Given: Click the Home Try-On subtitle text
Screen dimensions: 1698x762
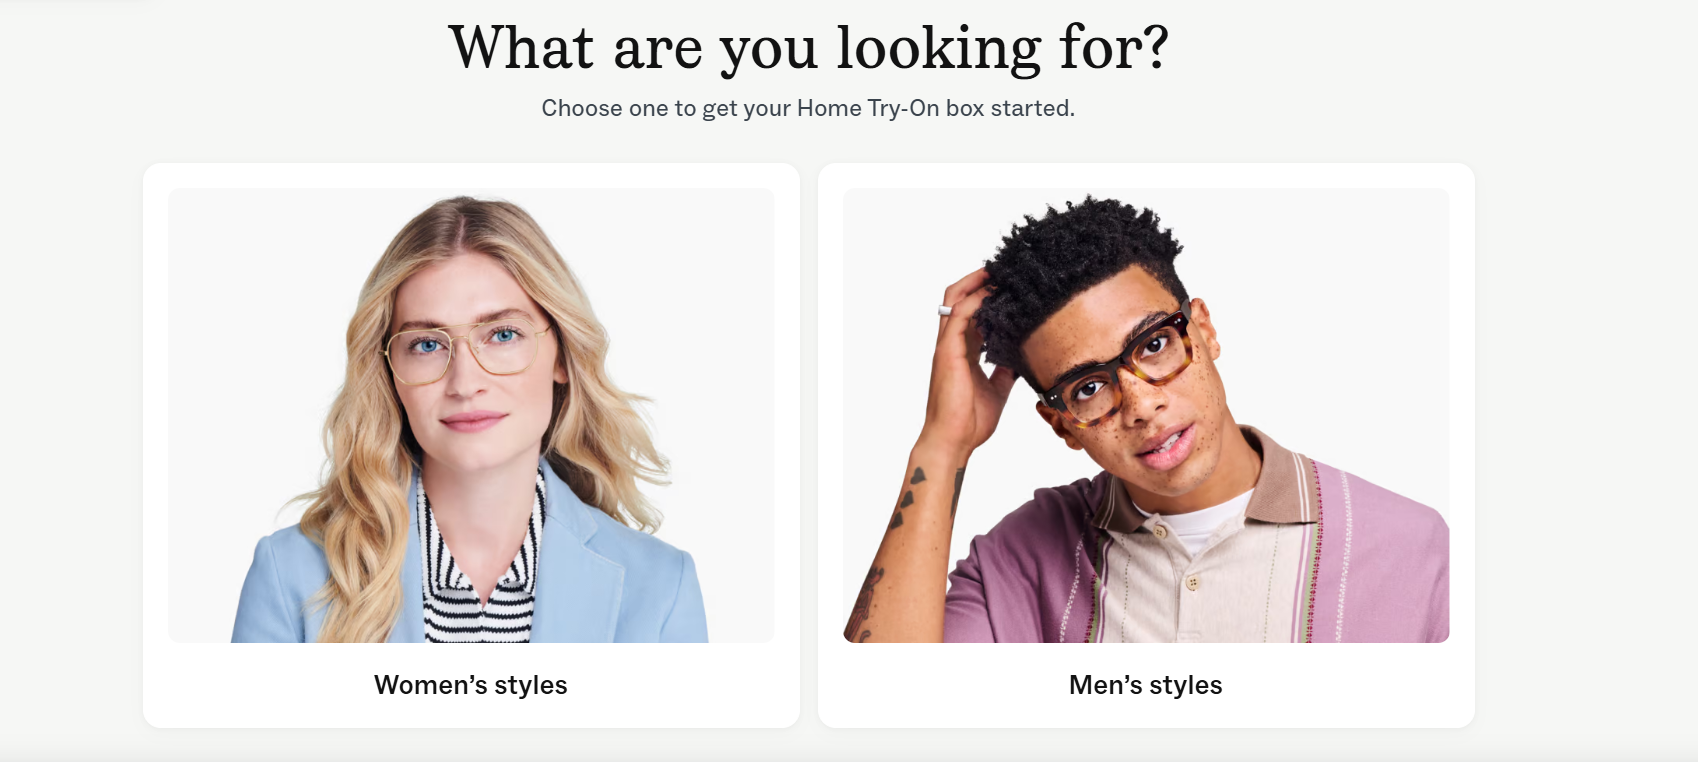Looking at the screenshot, I should [808, 108].
